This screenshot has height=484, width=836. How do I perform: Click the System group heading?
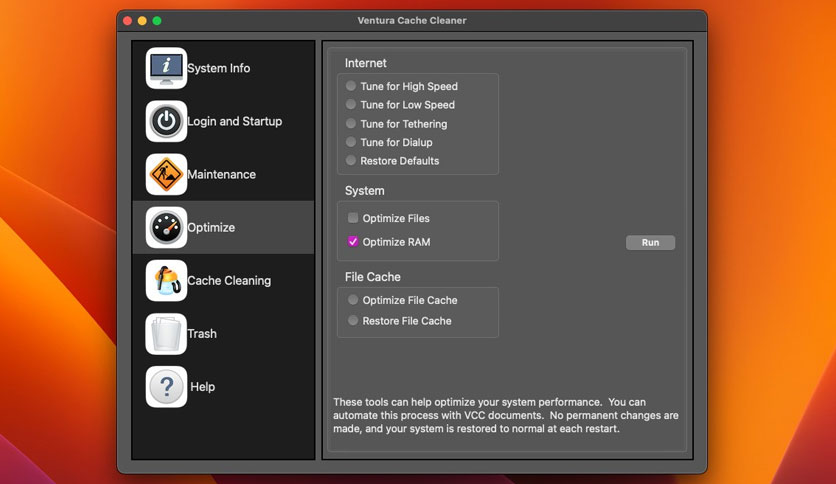[x=365, y=191]
